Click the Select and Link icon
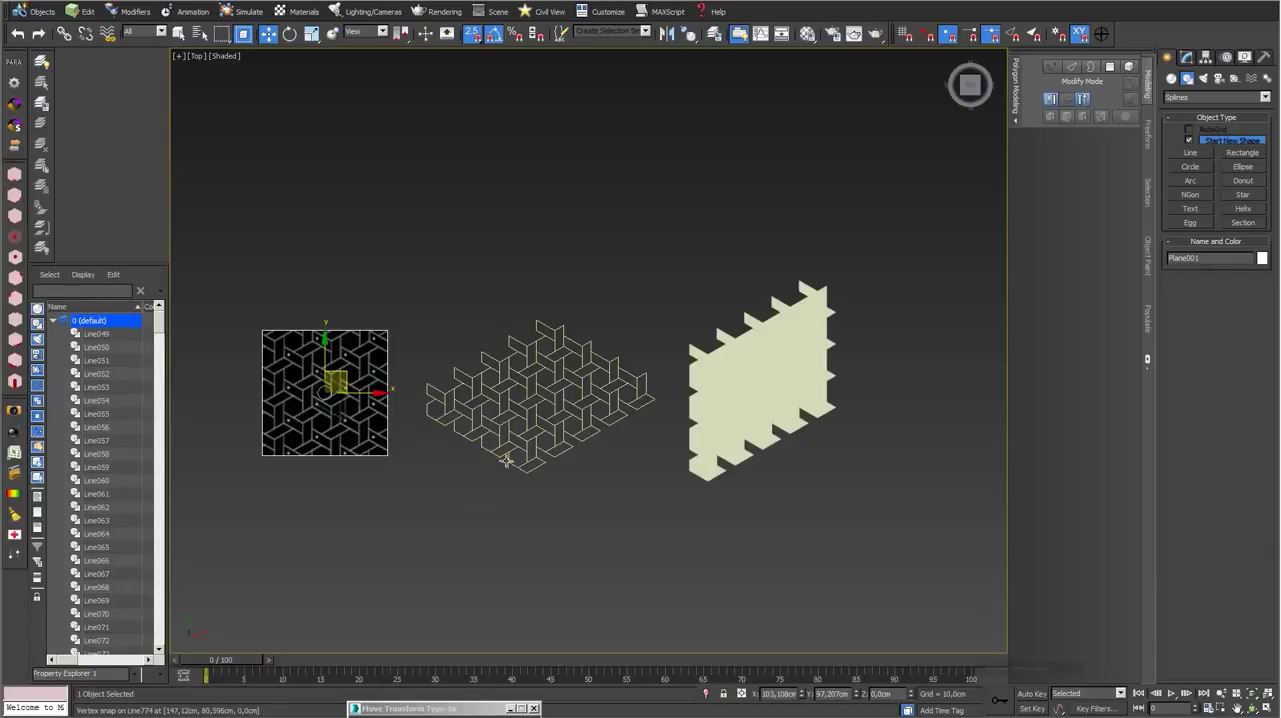This screenshot has width=1281, height=718. click(x=63, y=33)
